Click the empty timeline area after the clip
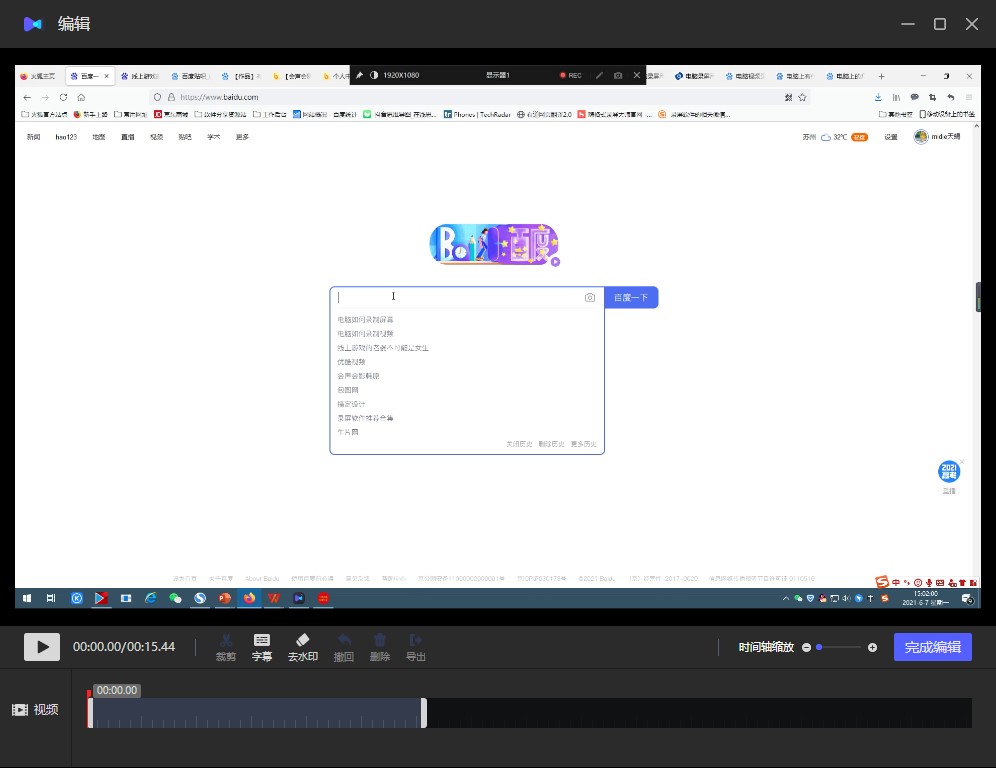 (x=699, y=713)
